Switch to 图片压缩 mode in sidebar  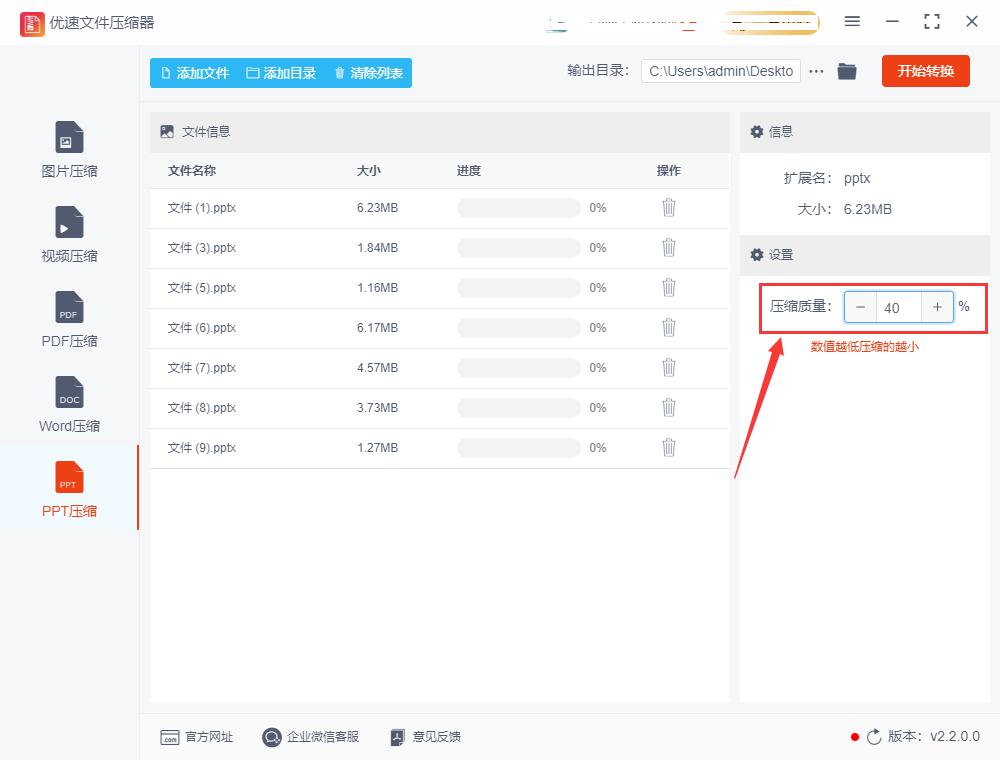tap(68, 148)
